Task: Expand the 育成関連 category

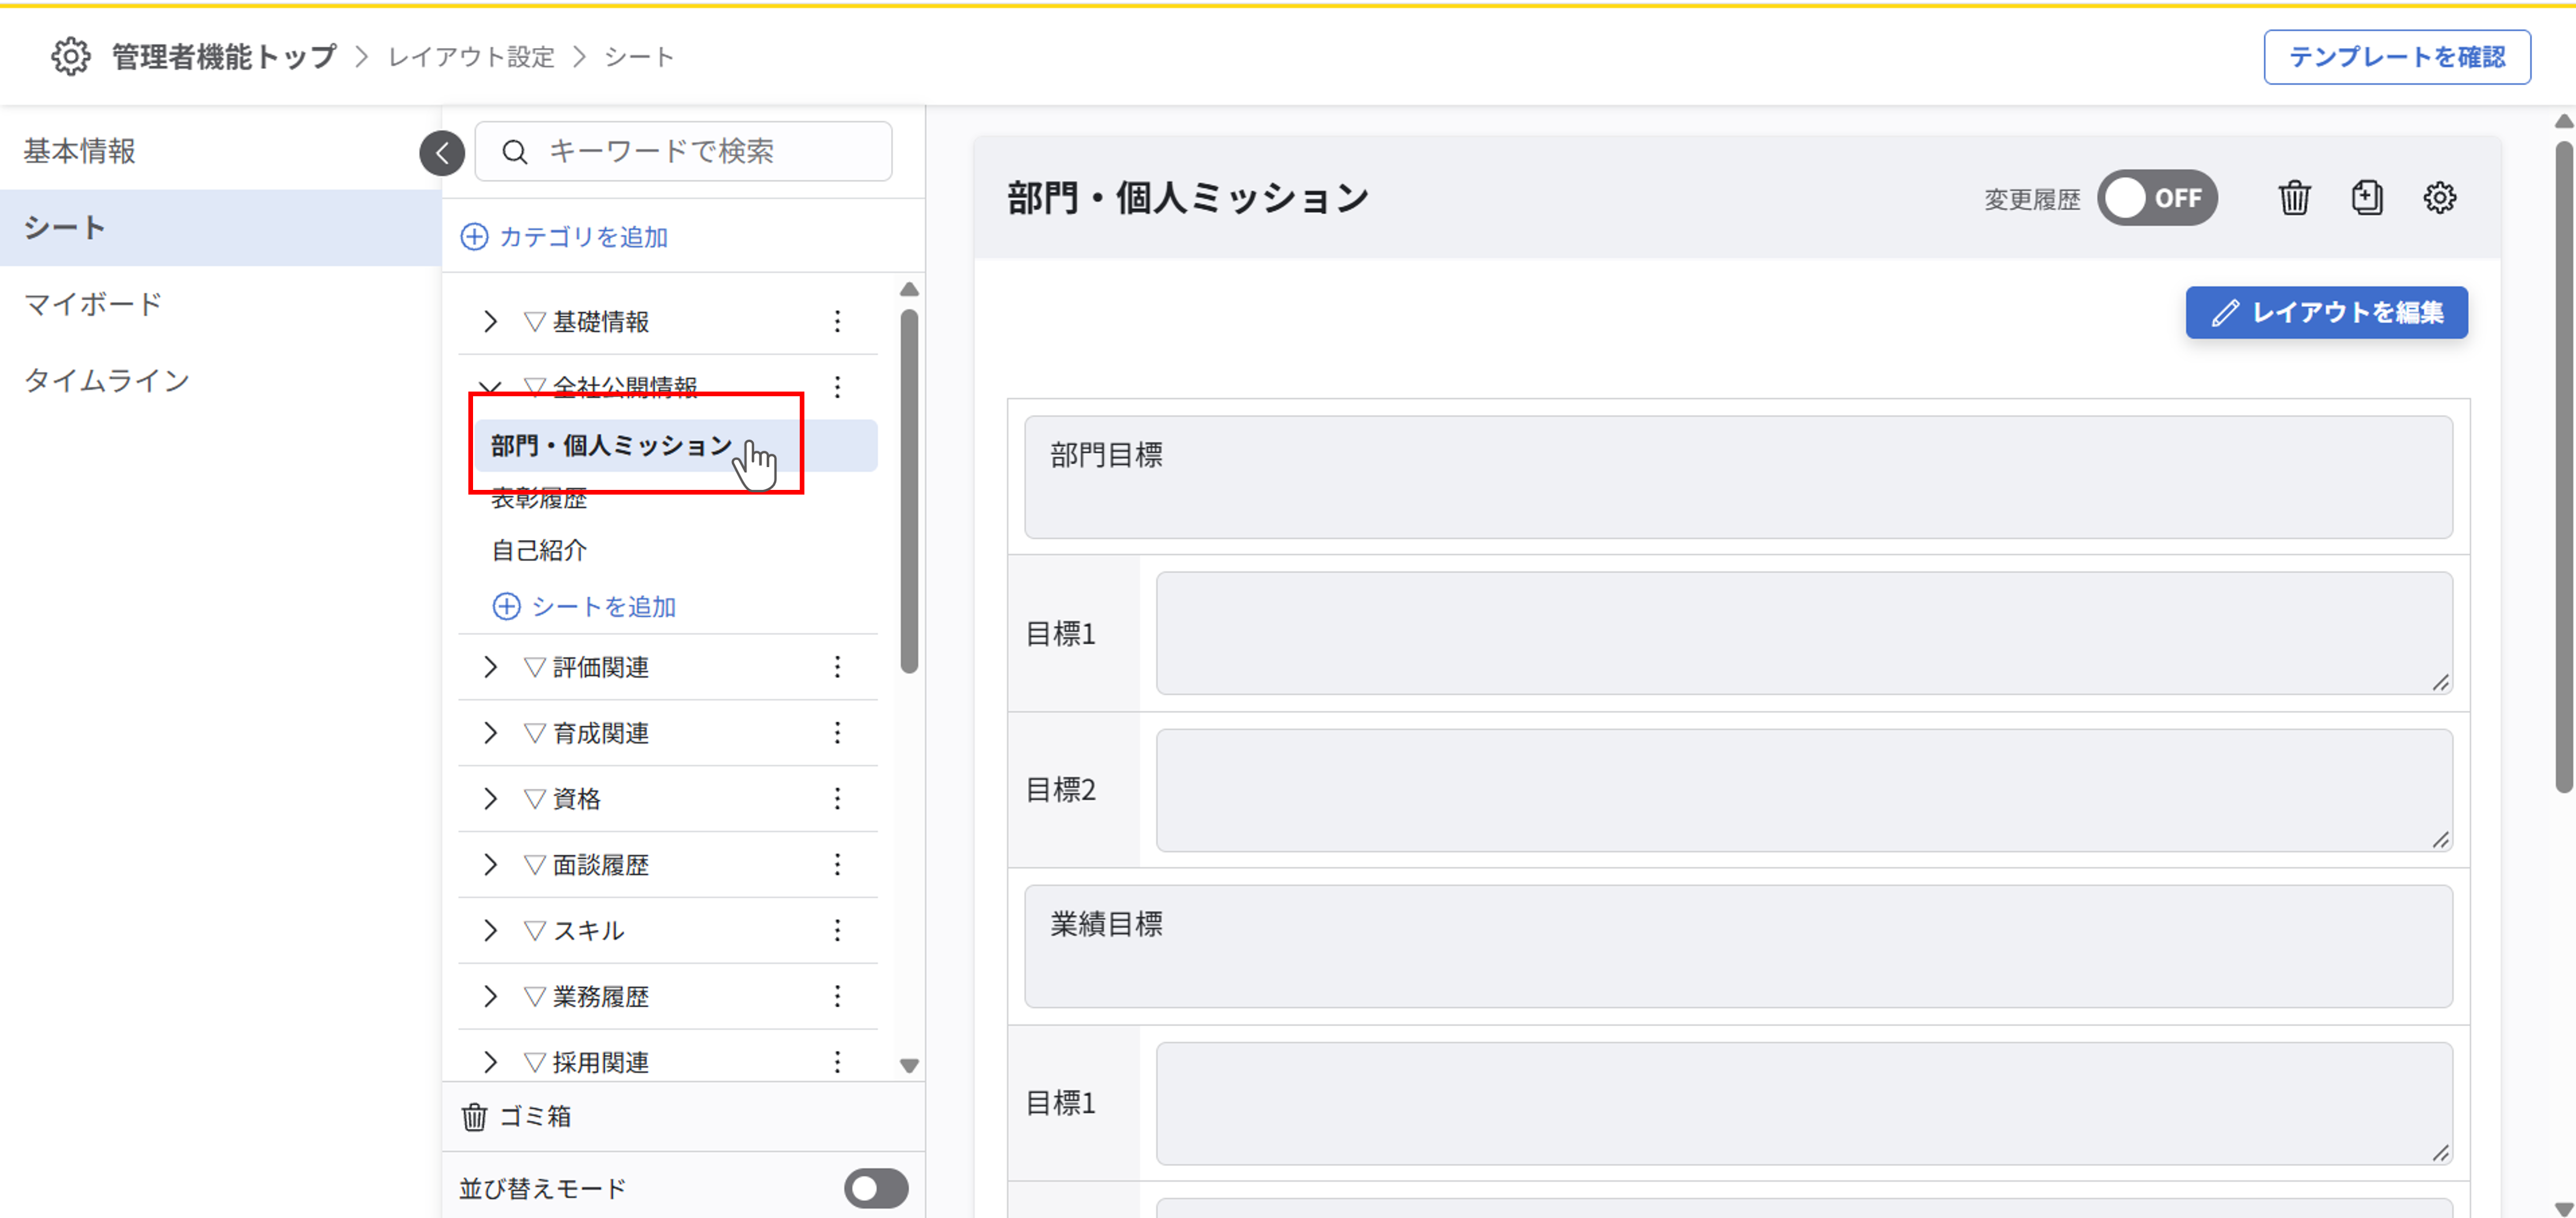Action: click(490, 733)
